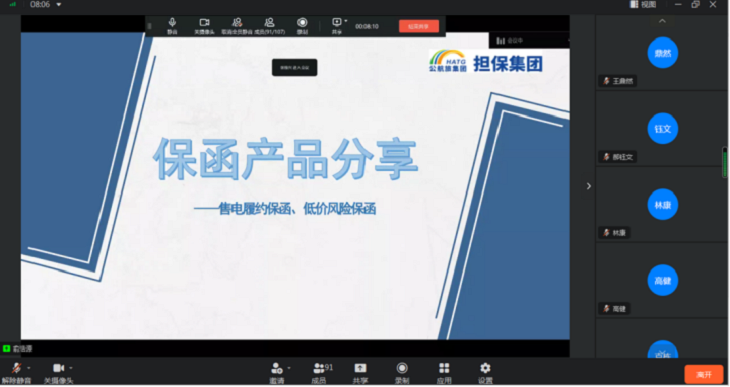Click 关摄像头 camera icon in the bottom bar

pos(59,368)
